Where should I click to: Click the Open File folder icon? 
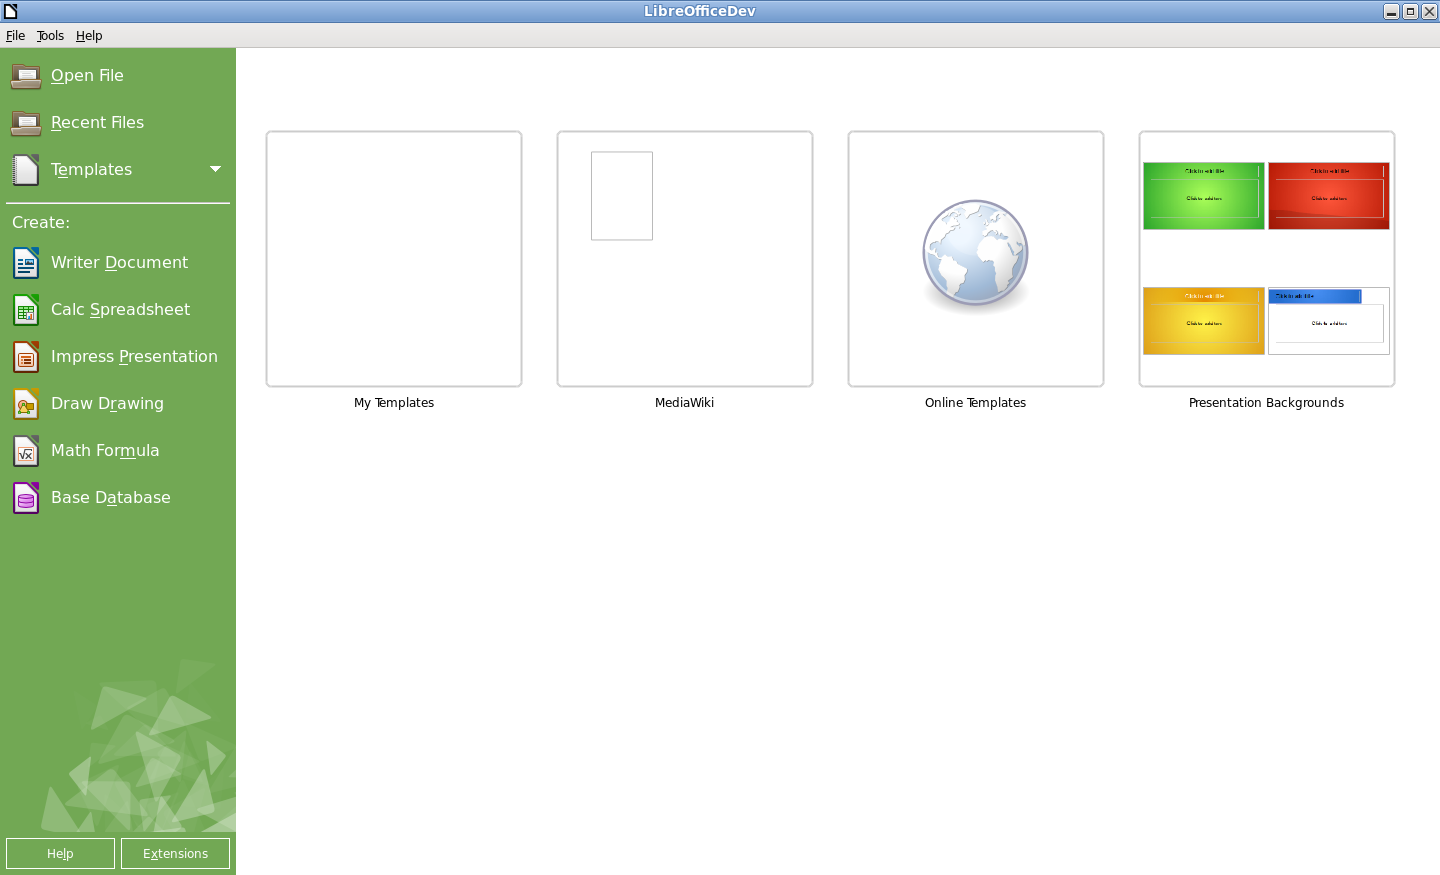click(x=26, y=76)
